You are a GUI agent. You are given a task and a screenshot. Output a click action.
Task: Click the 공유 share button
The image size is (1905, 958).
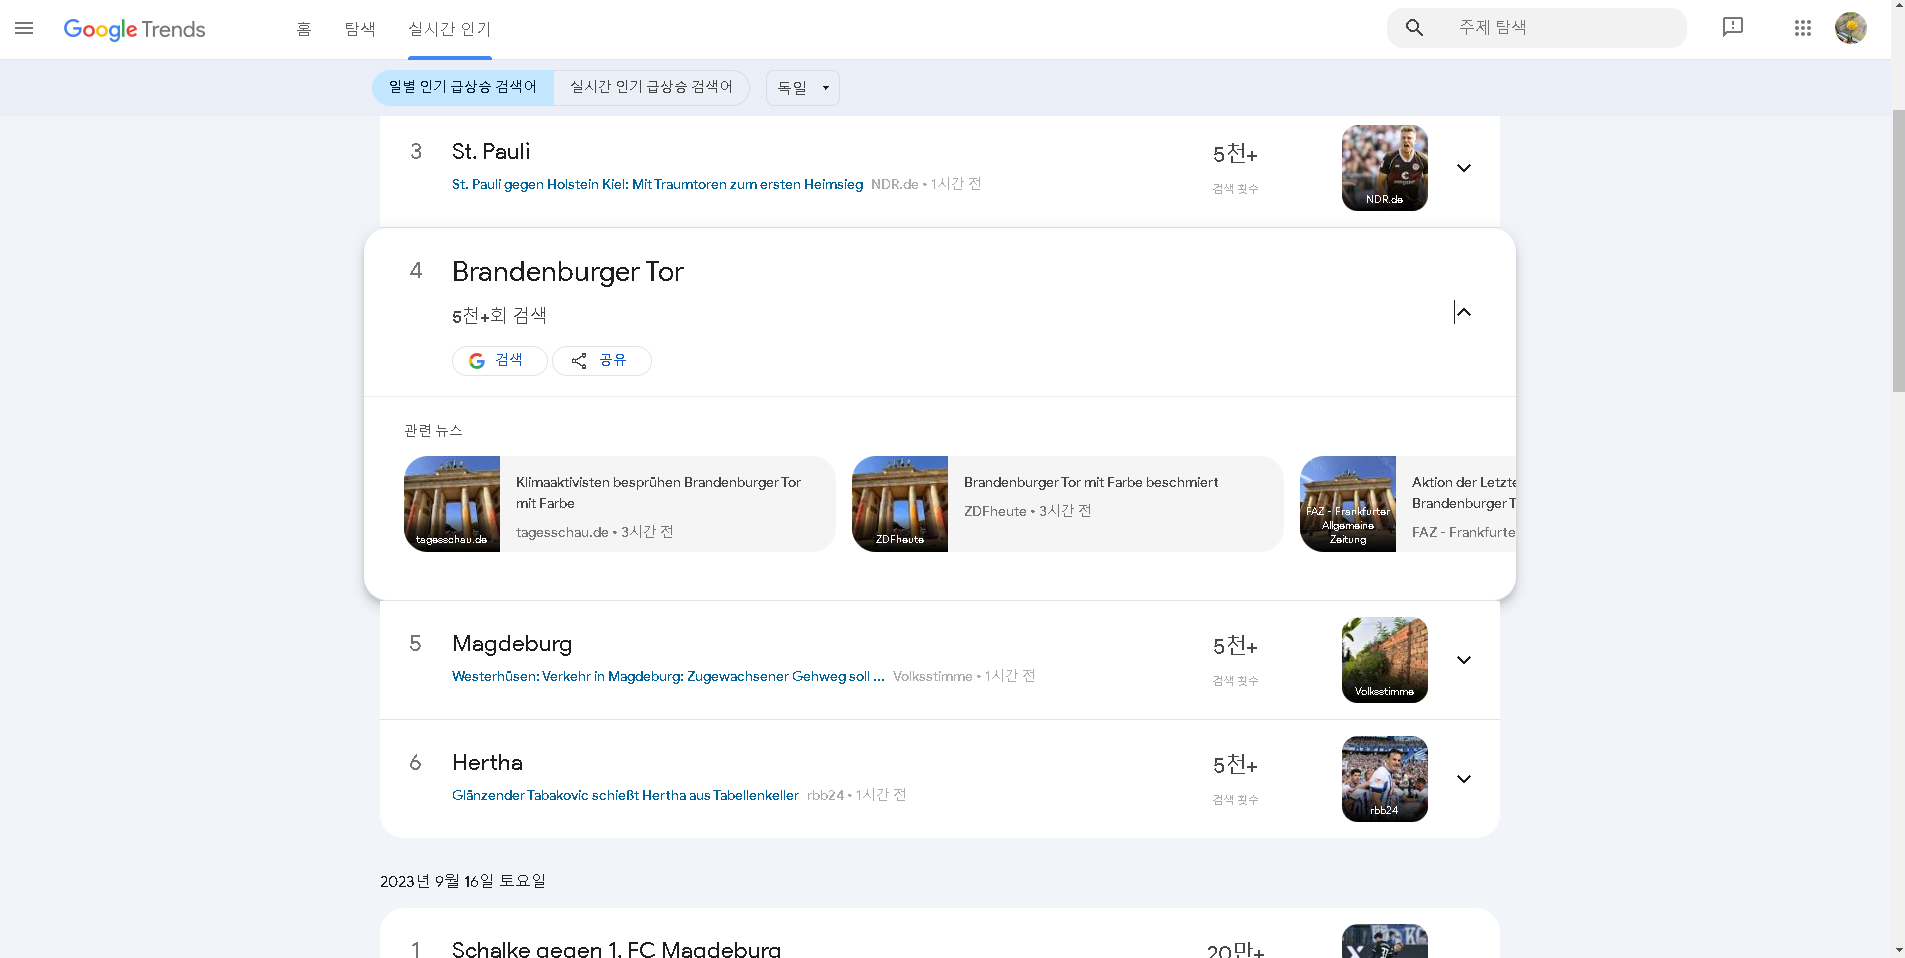pyautogui.click(x=602, y=360)
